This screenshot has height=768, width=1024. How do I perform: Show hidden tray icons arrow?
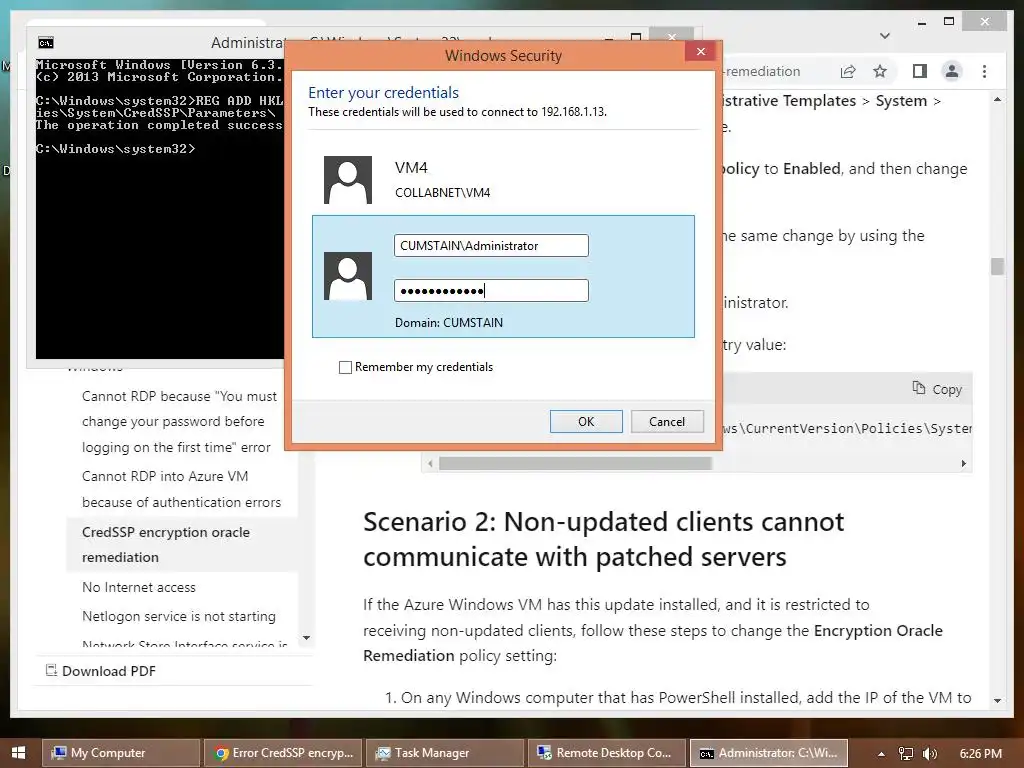pos(881,754)
